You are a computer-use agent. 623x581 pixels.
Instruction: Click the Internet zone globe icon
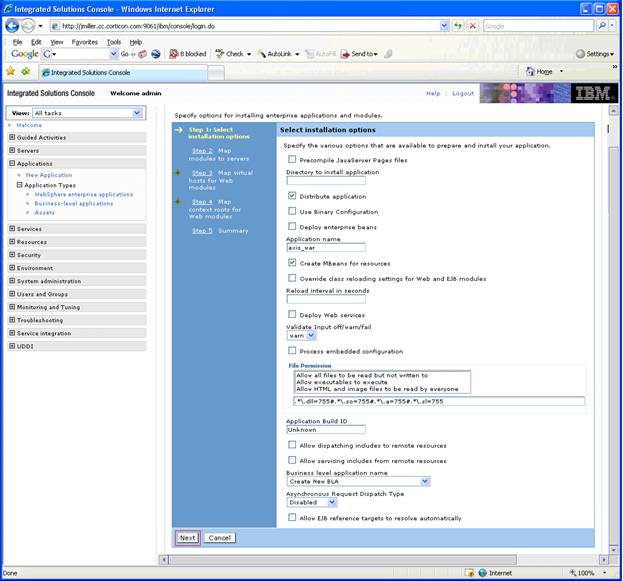click(x=483, y=573)
